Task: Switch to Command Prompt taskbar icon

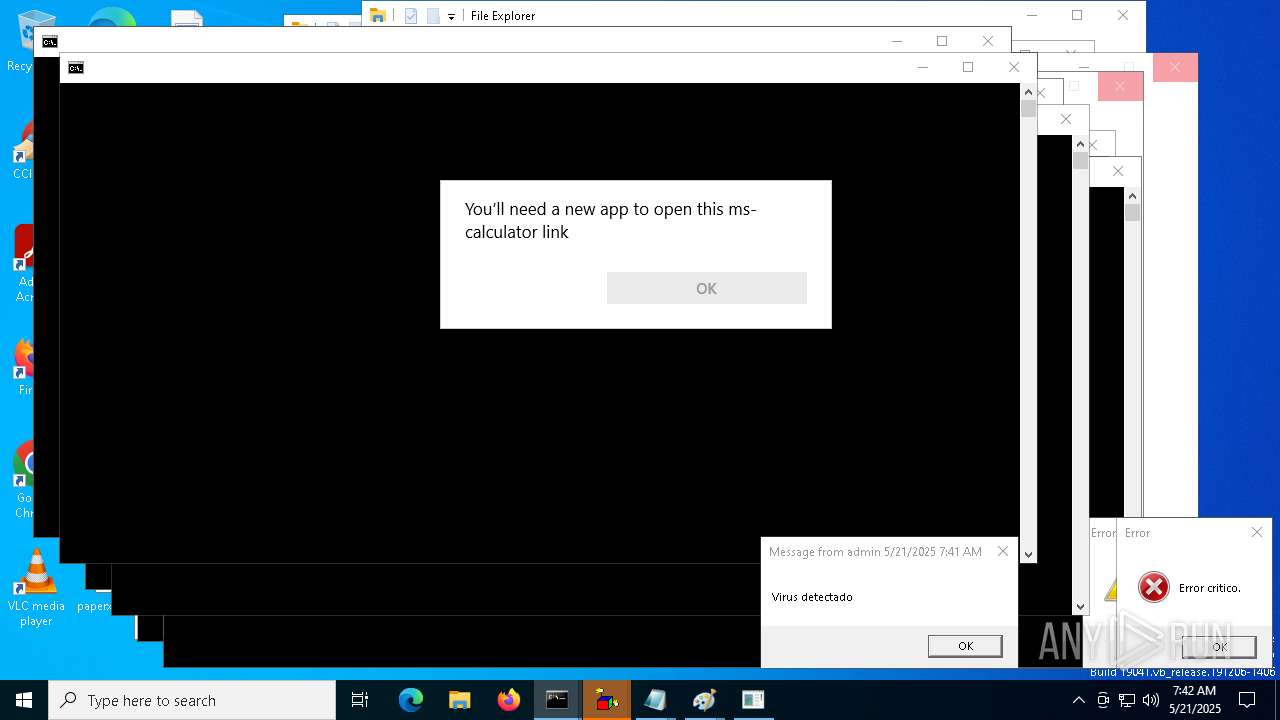Action: pyautogui.click(x=557, y=700)
